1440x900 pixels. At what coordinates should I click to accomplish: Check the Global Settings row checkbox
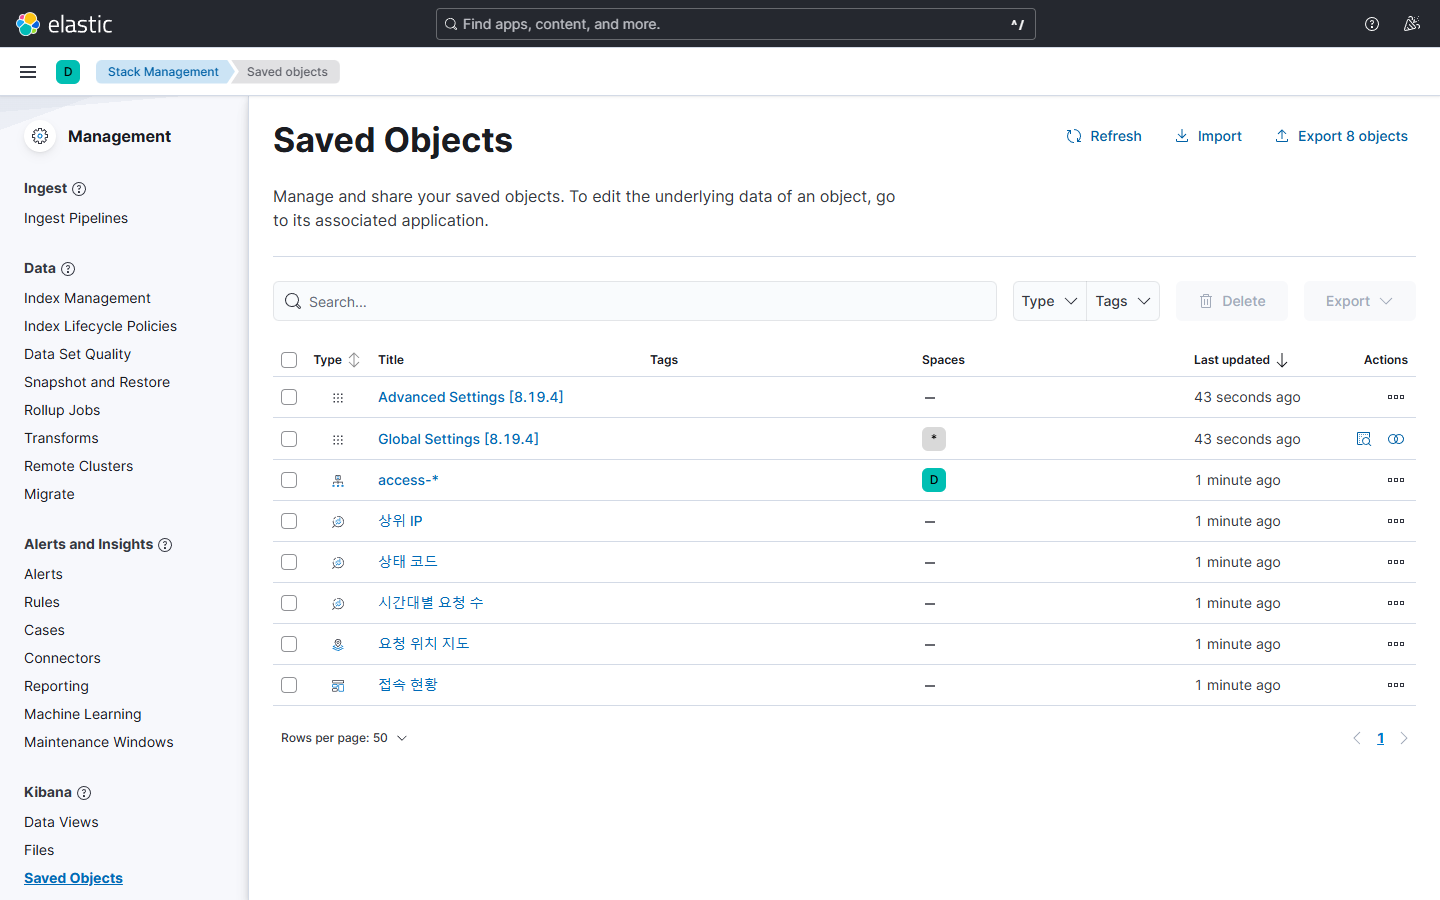click(289, 439)
